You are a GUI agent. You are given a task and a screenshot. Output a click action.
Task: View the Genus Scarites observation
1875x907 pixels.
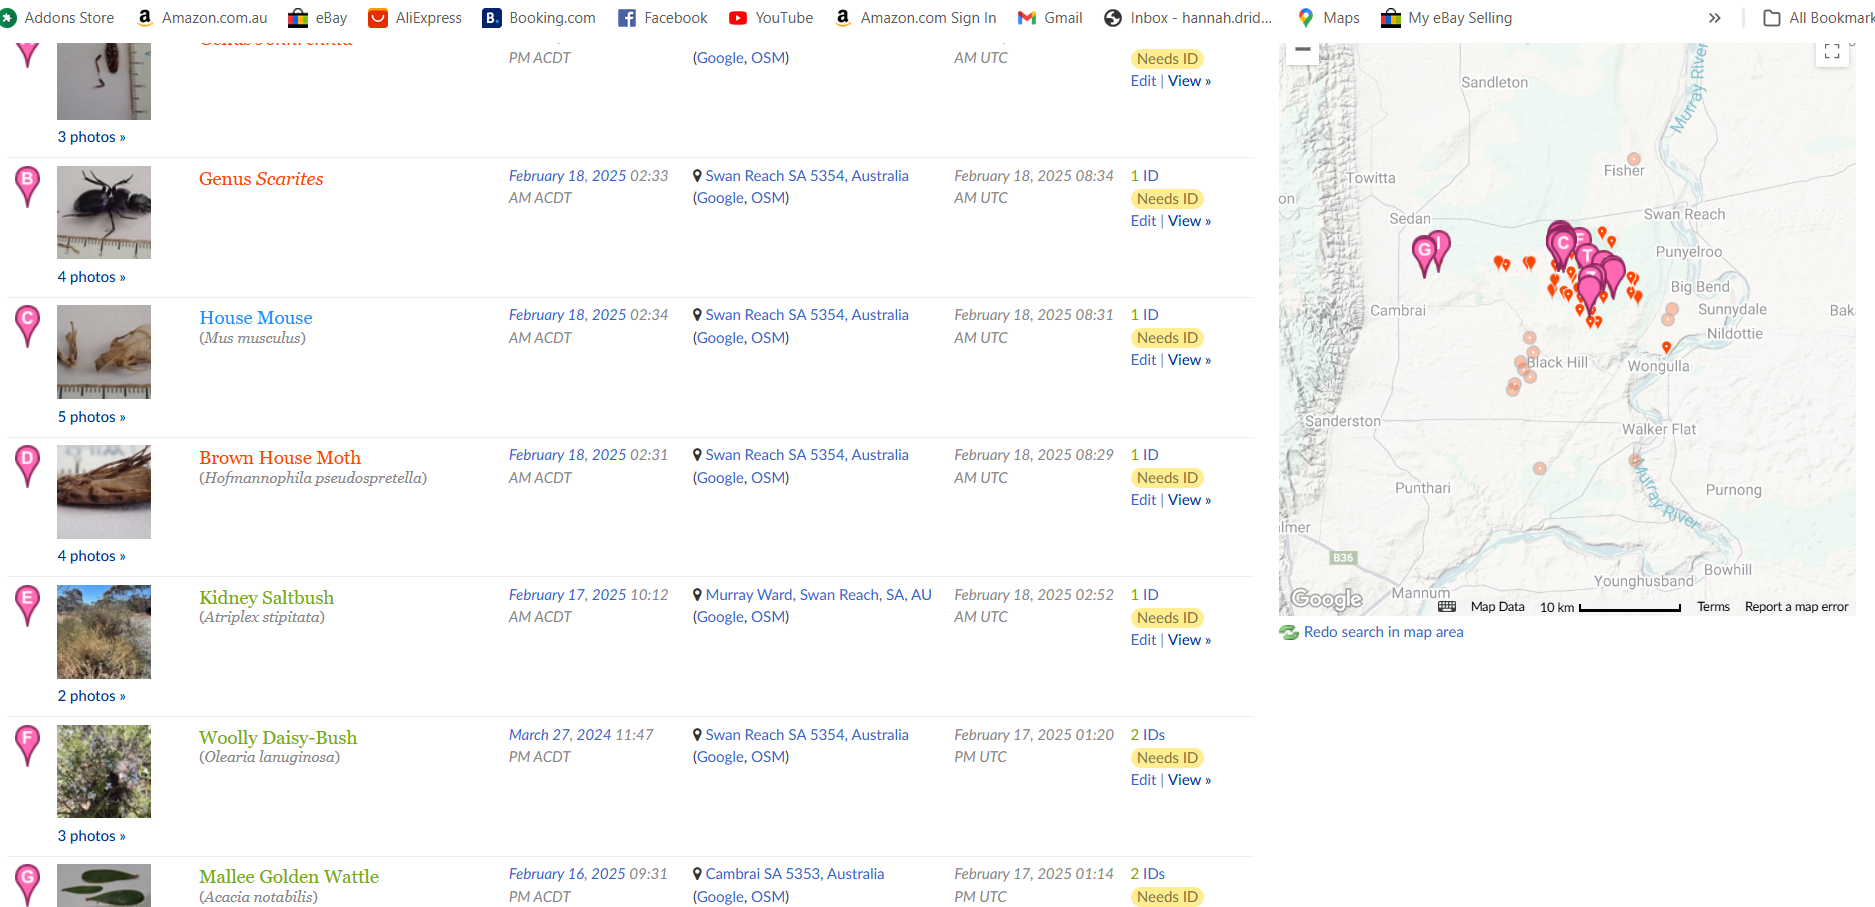[x=1189, y=221]
